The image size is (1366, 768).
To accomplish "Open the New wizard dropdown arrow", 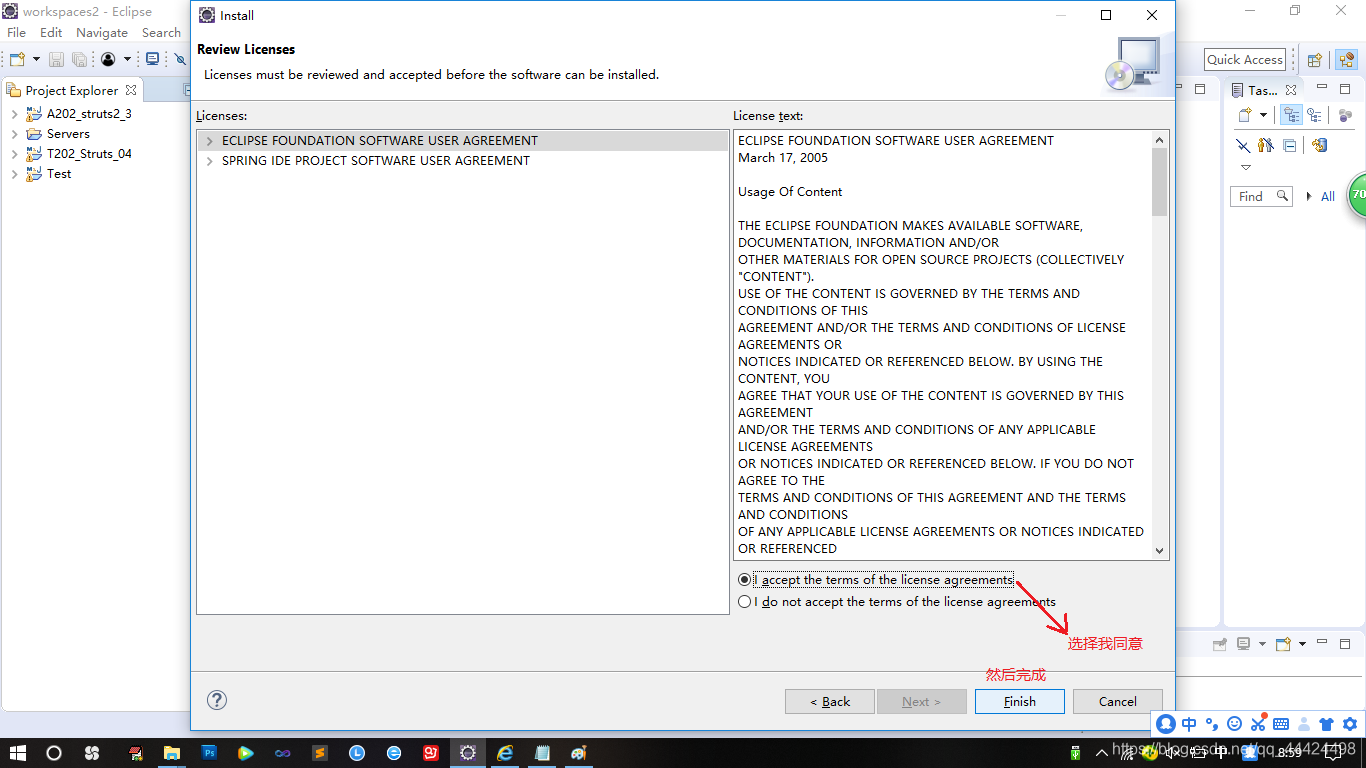I will point(36,60).
